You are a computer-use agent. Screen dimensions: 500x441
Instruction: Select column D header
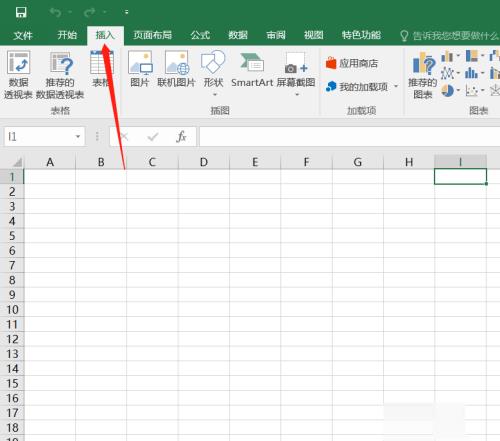click(204, 162)
